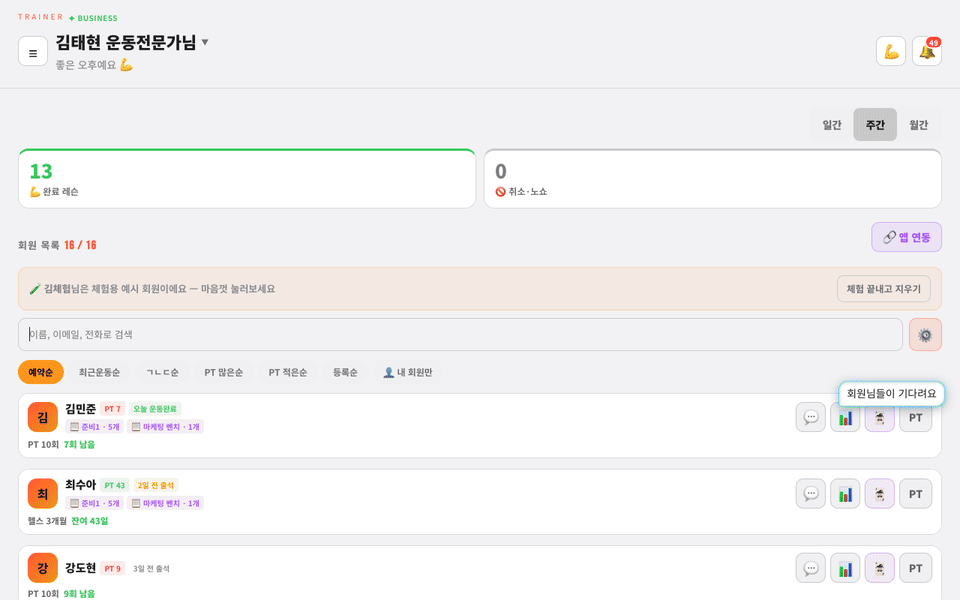The width and height of the screenshot is (960, 600).
Task: Switch to the 주간 view tab
Action: pyautogui.click(x=875, y=125)
